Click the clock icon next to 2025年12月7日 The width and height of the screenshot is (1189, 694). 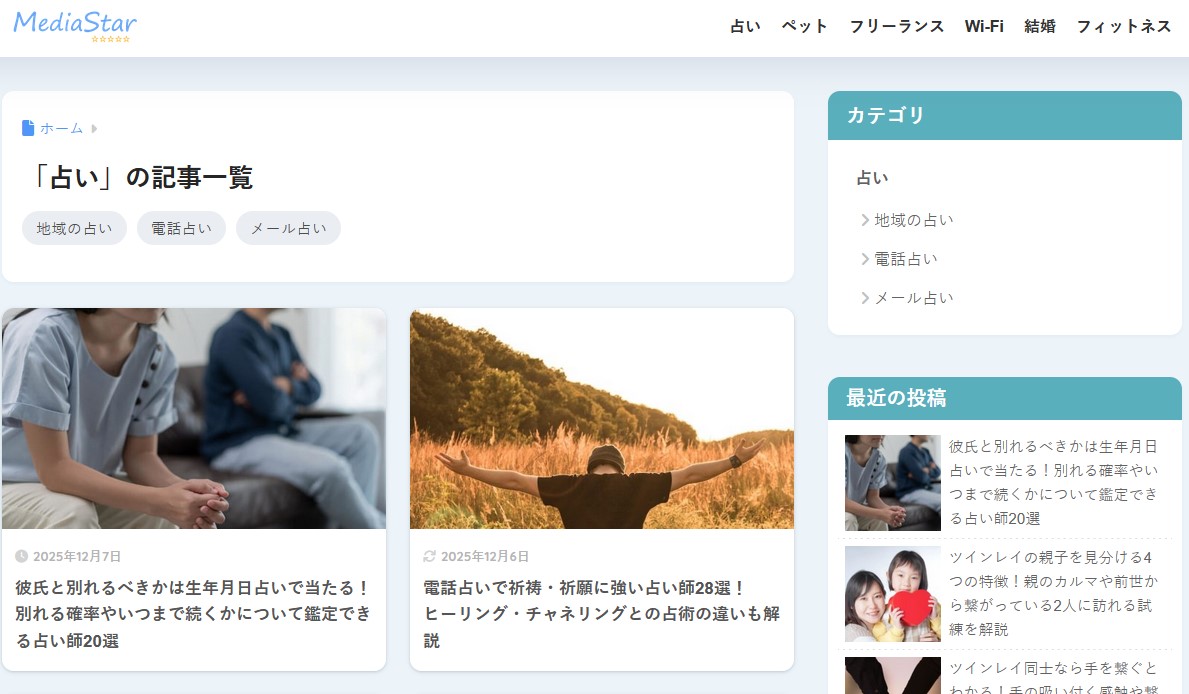(22, 556)
